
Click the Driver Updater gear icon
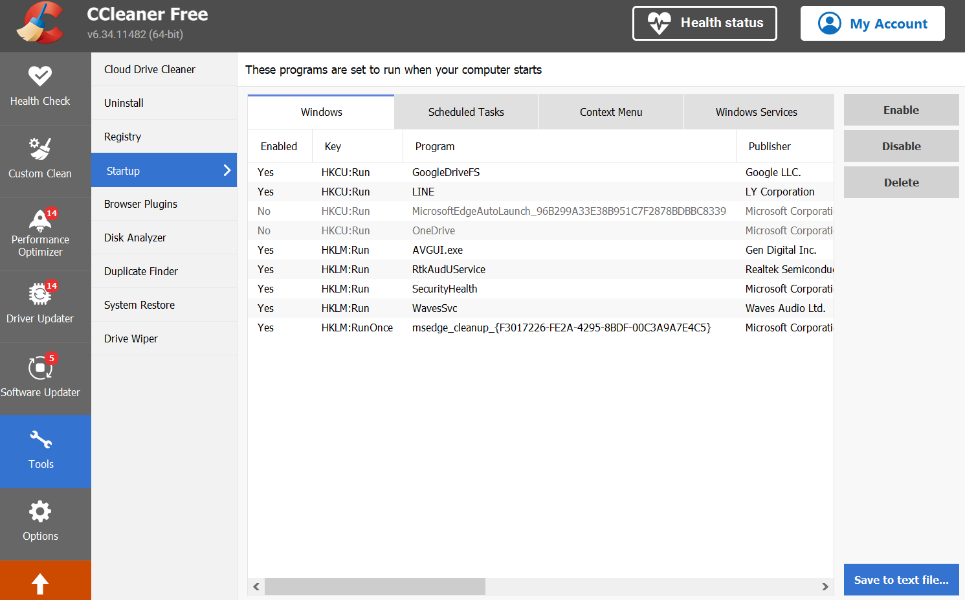coord(40,294)
